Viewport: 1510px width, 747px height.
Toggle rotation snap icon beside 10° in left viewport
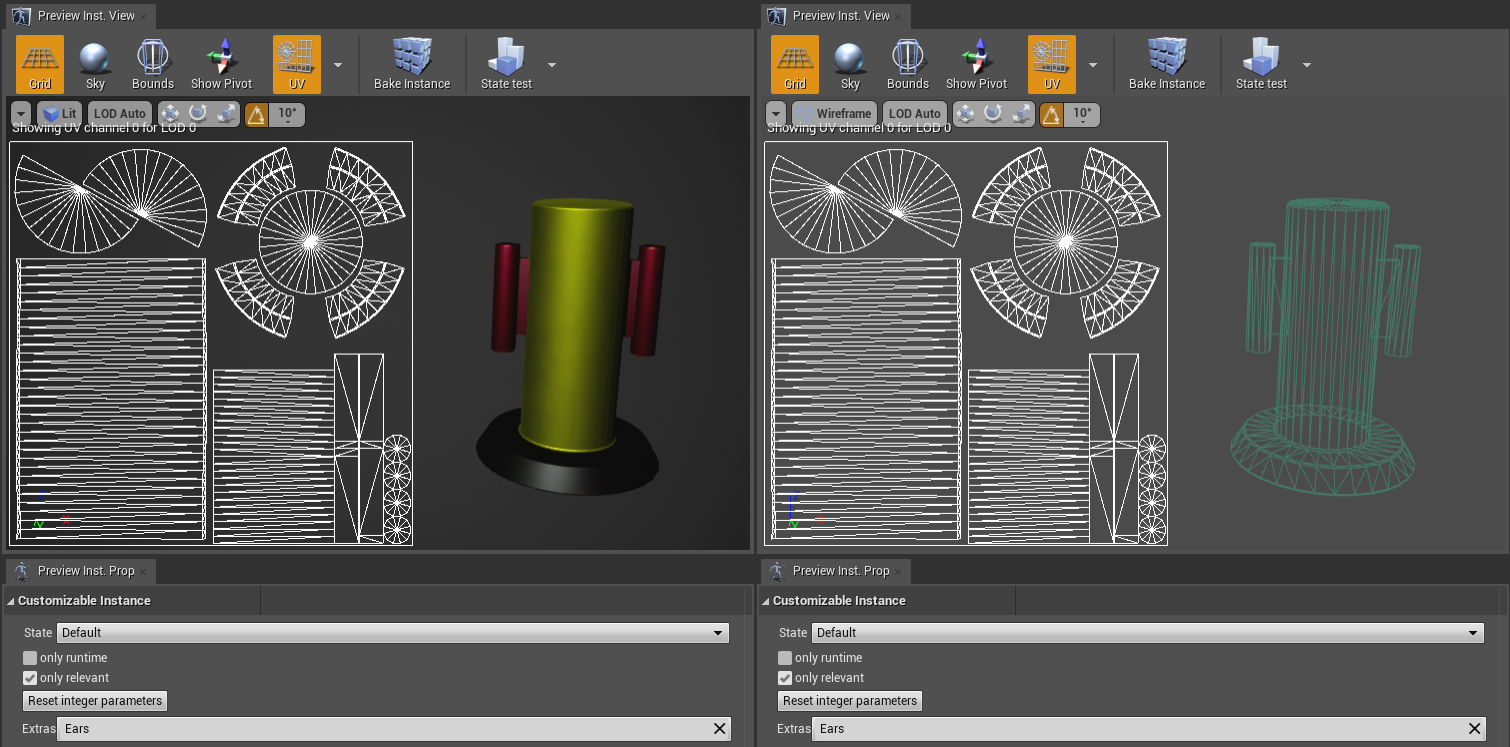[257, 114]
